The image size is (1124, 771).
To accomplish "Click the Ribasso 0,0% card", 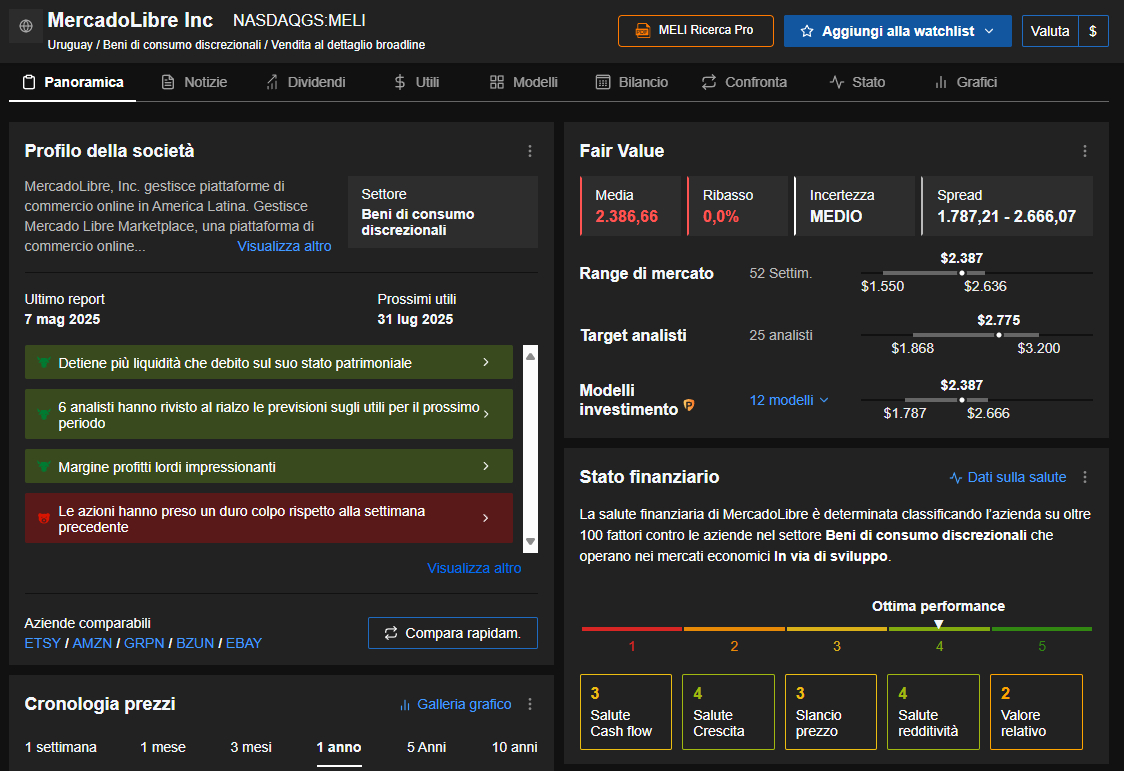I will (x=738, y=206).
